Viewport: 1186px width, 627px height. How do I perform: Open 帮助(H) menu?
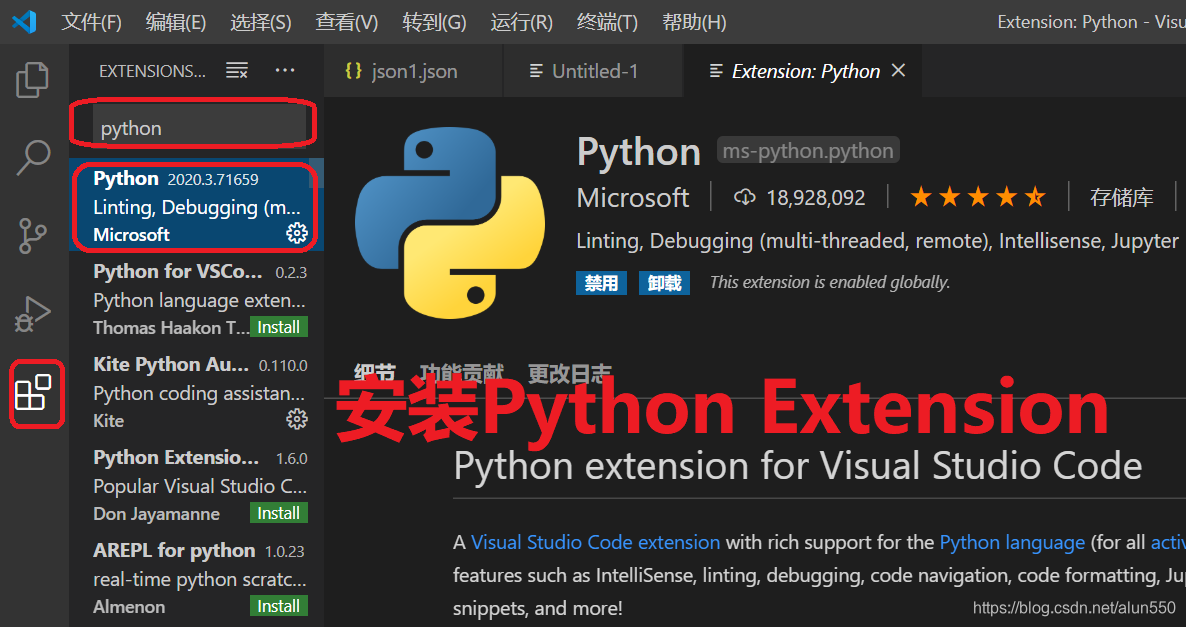[x=694, y=22]
